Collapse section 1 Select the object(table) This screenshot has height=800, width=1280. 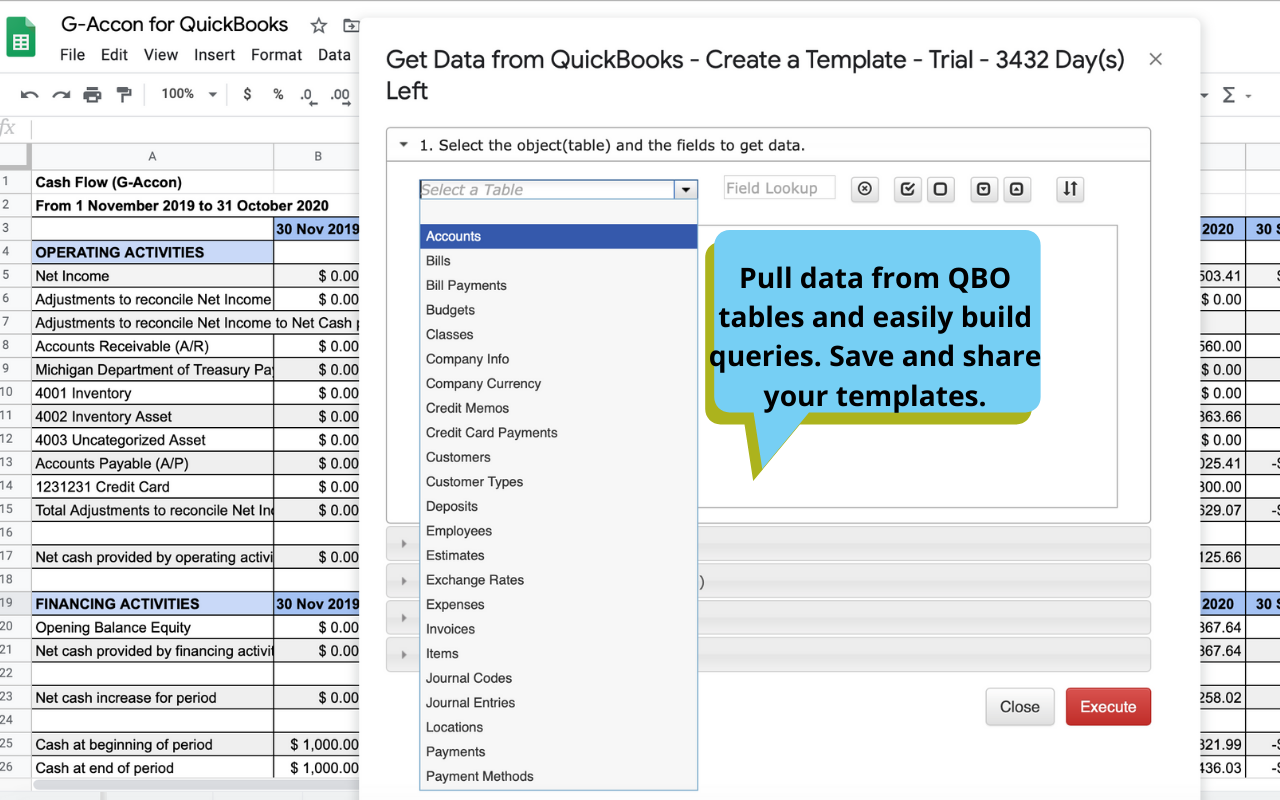pos(404,145)
